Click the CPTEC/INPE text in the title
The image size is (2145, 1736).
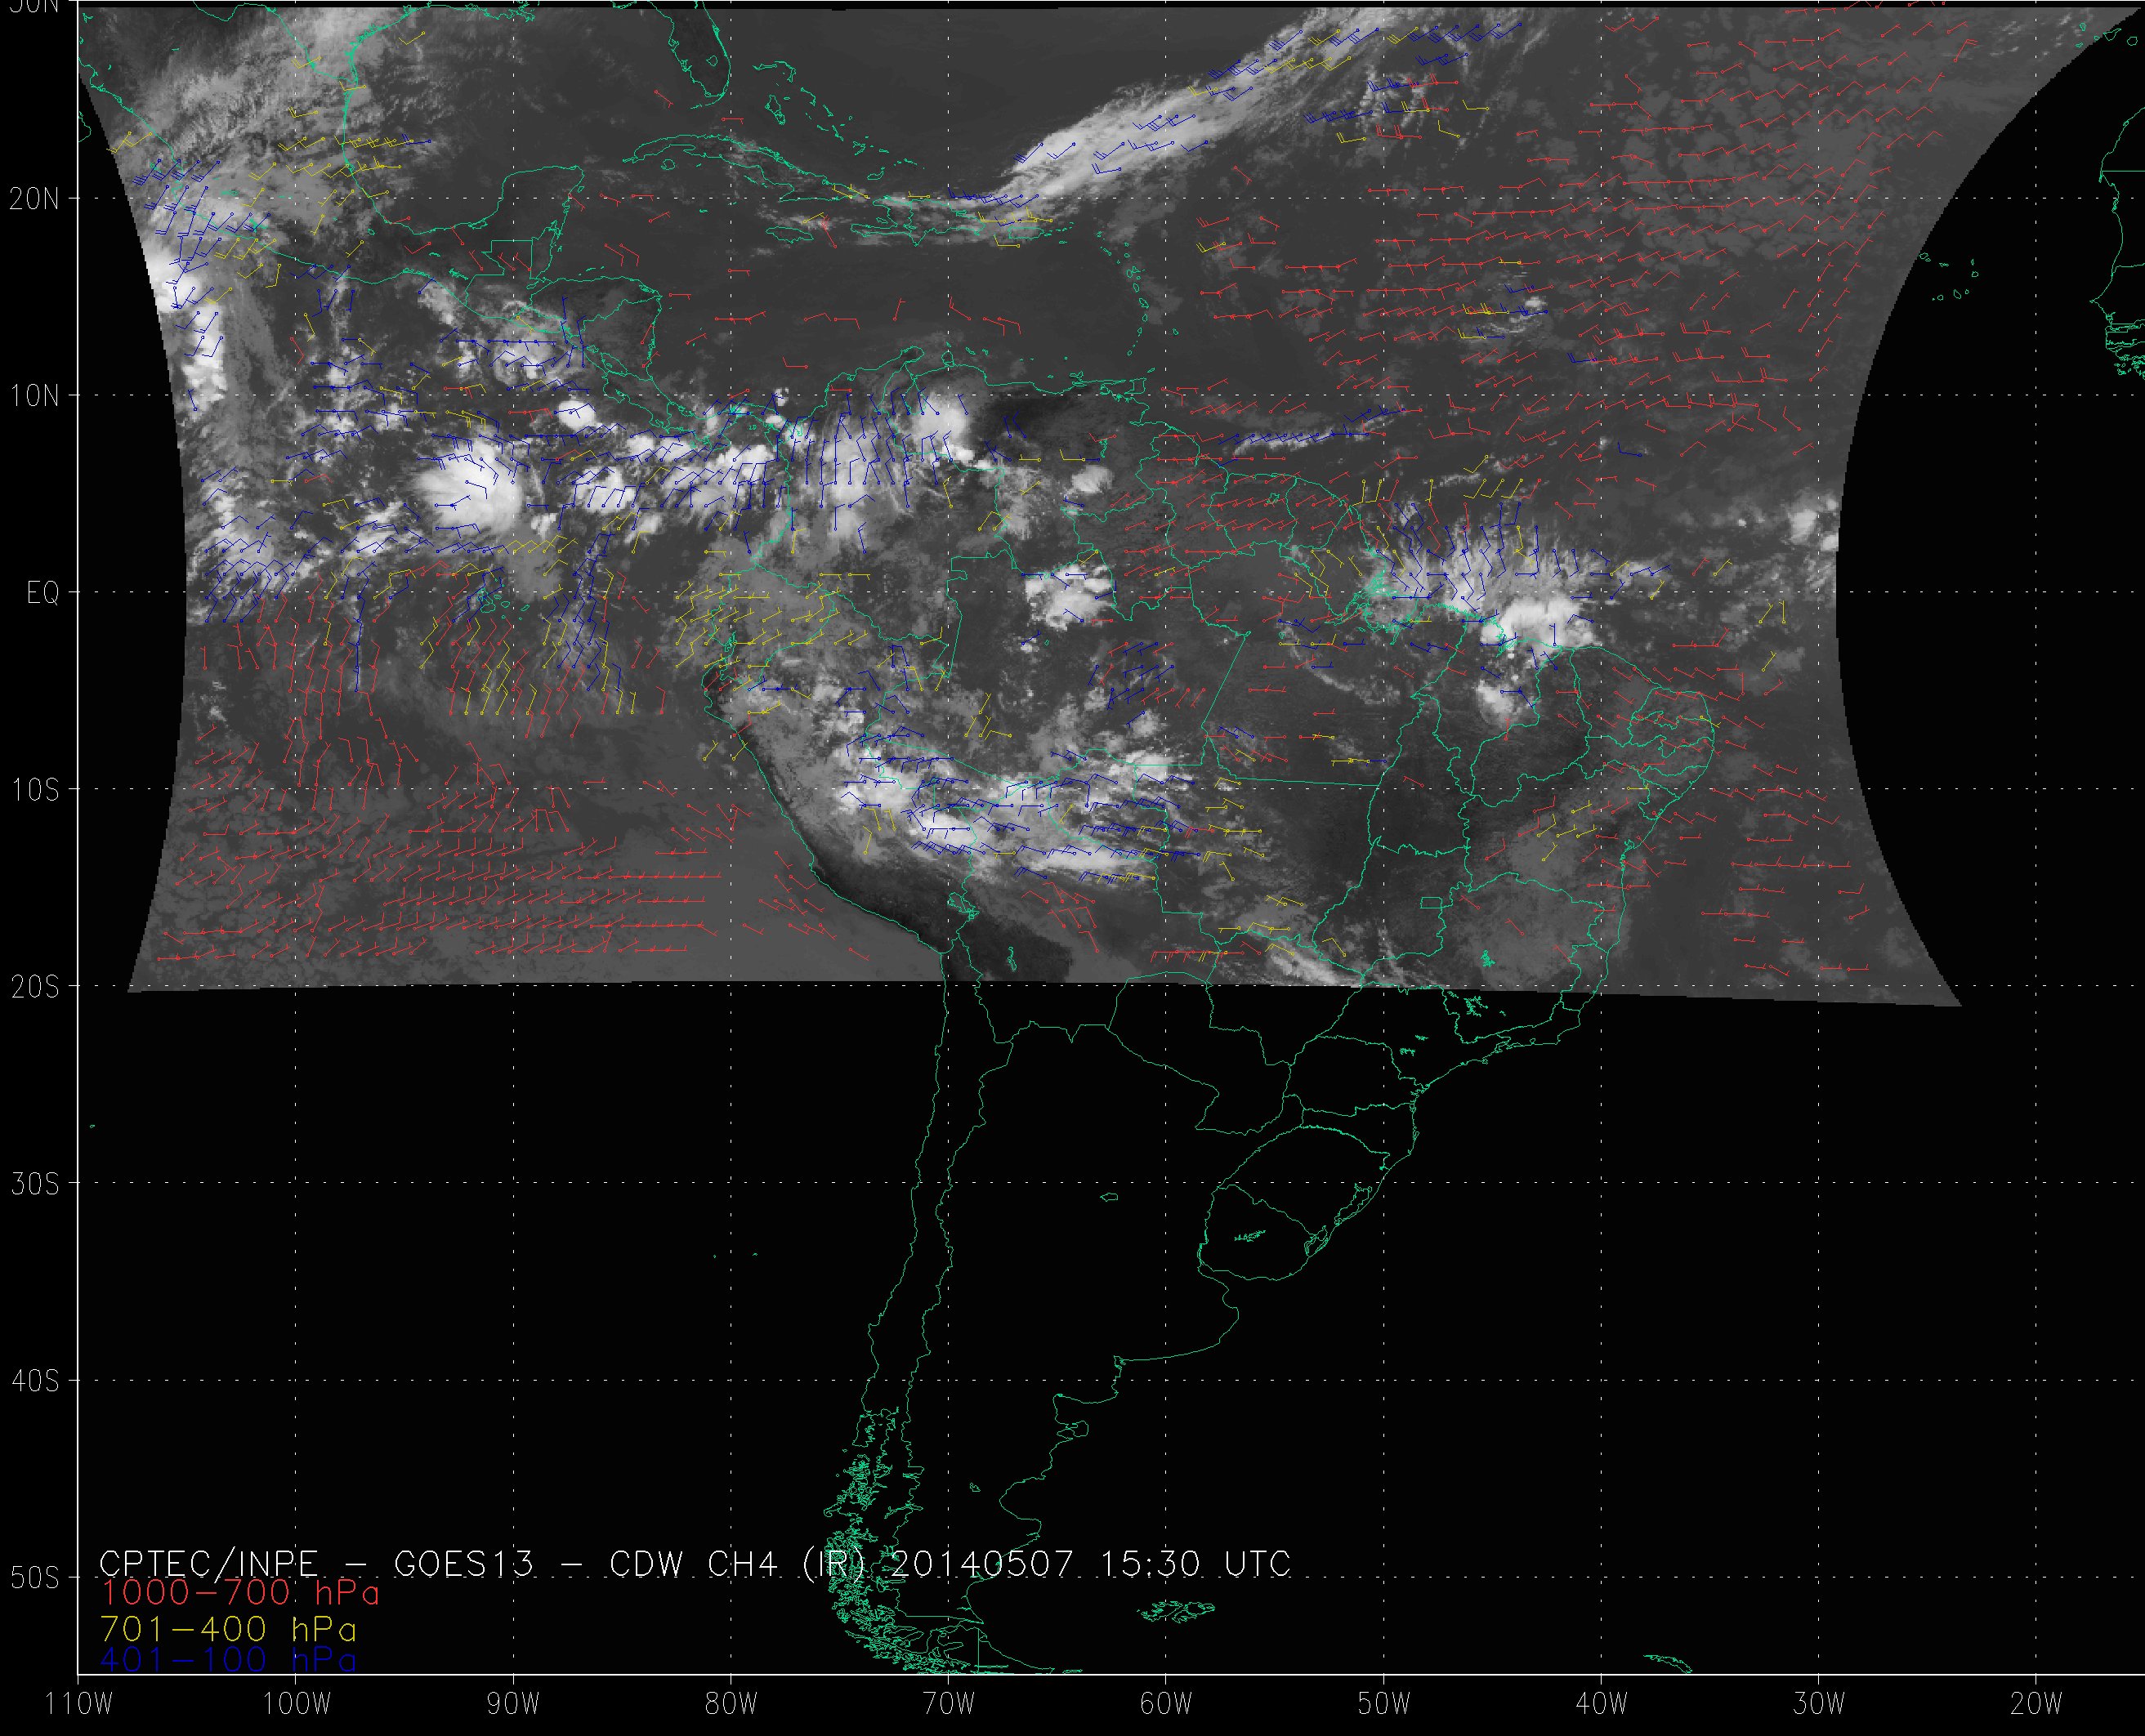[209, 1563]
